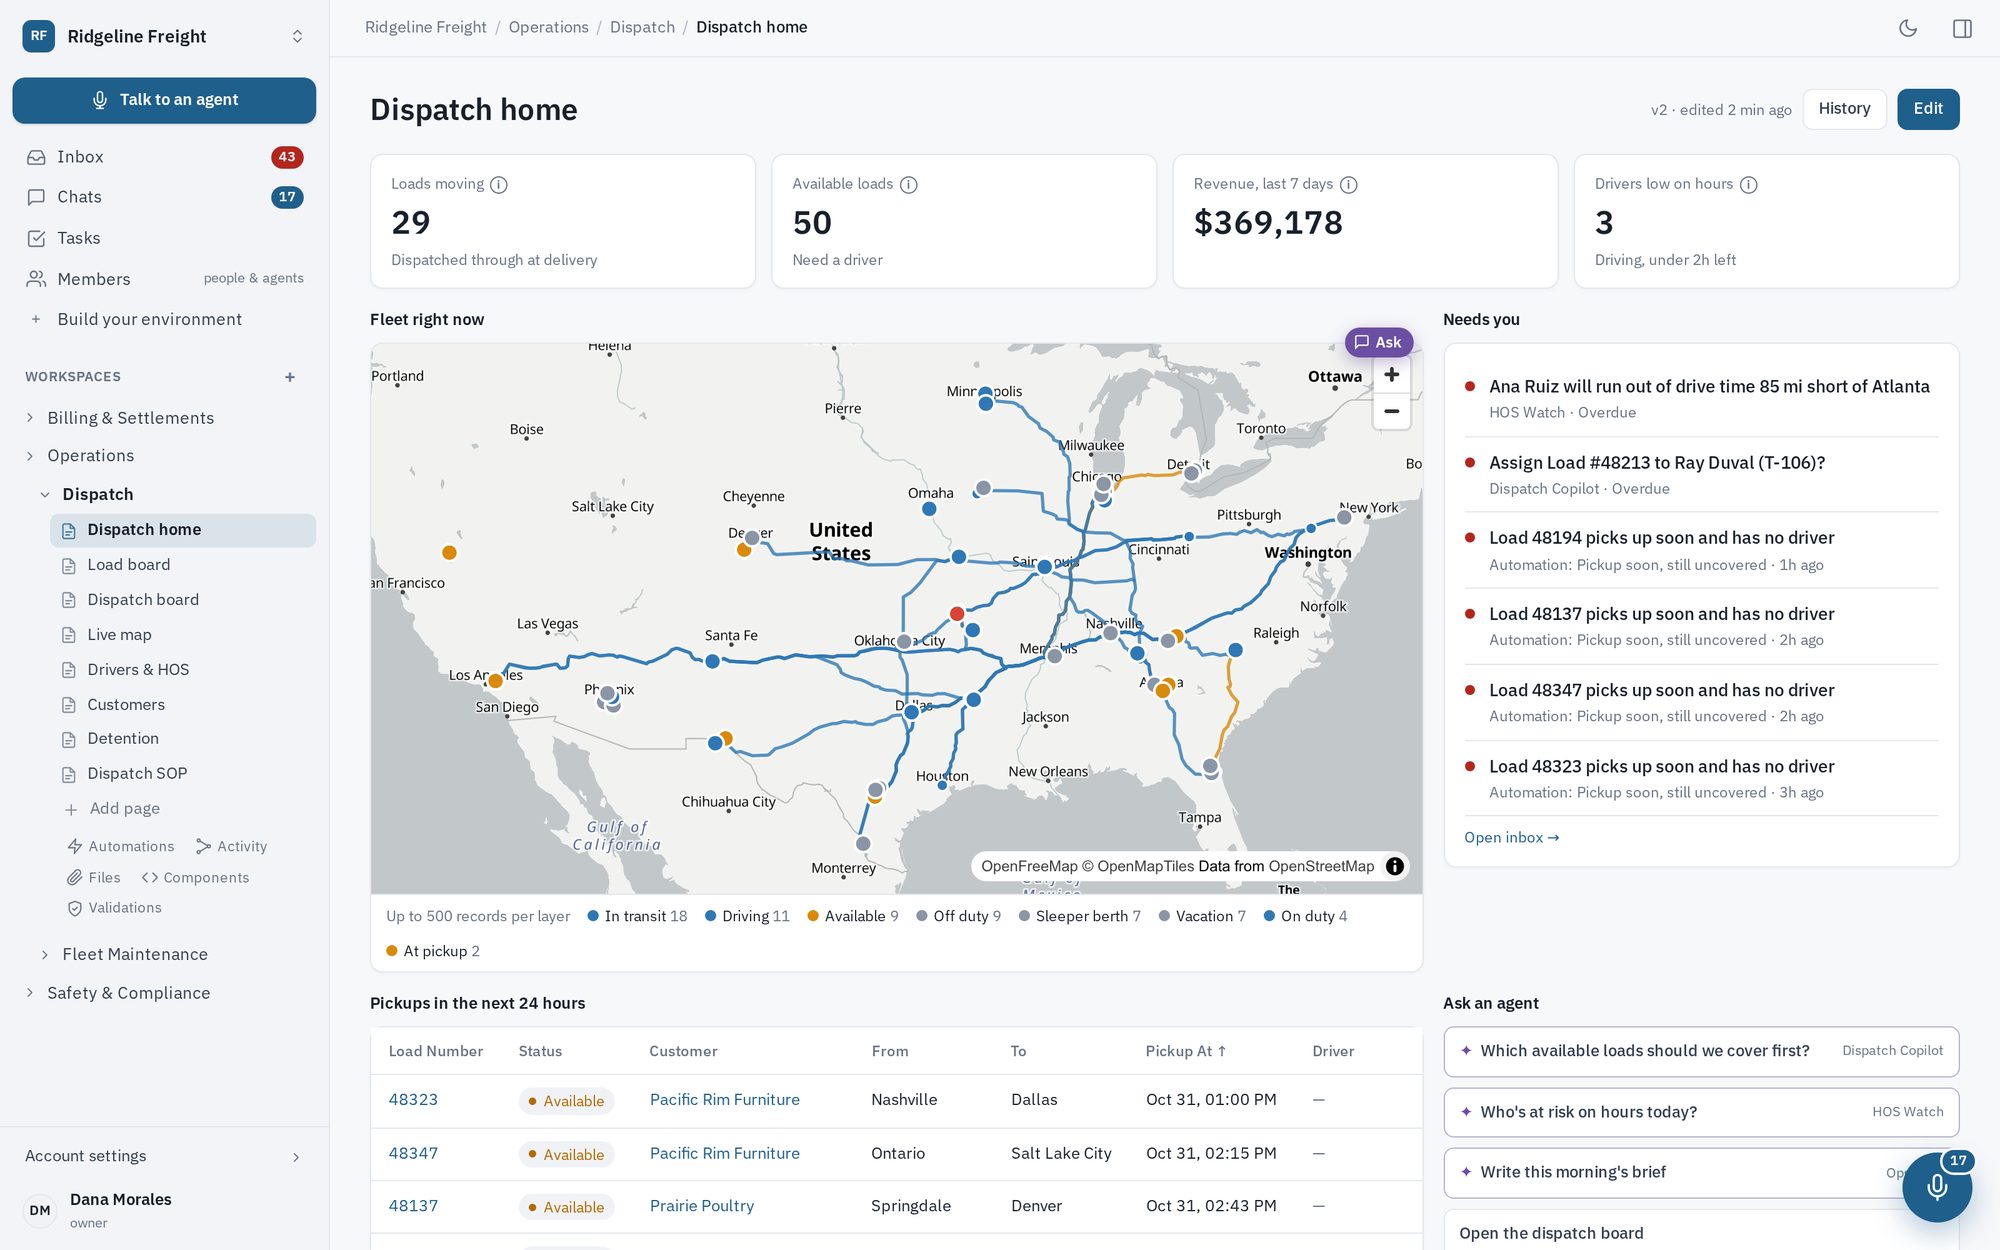Open Ridgeline Freight organization switcher
The image size is (2000, 1250).
[x=164, y=36]
